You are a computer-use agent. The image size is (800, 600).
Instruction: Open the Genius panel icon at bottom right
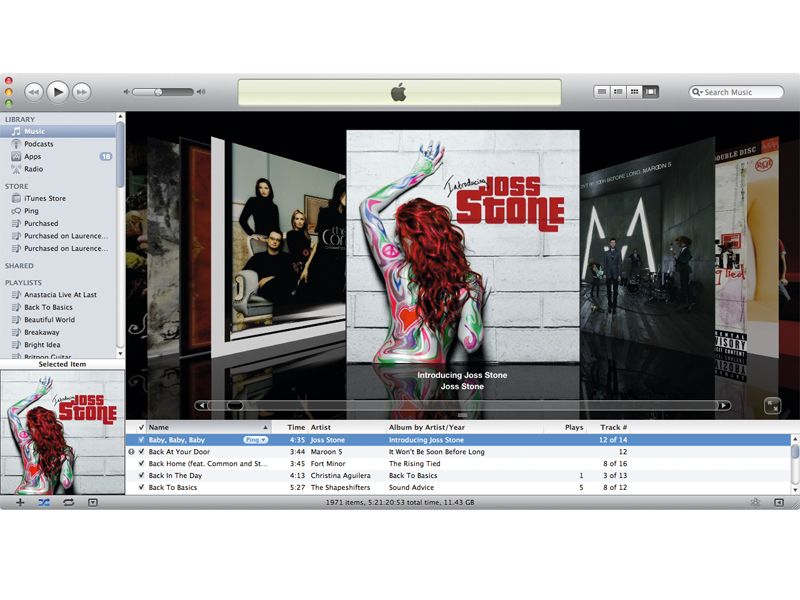point(755,503)
